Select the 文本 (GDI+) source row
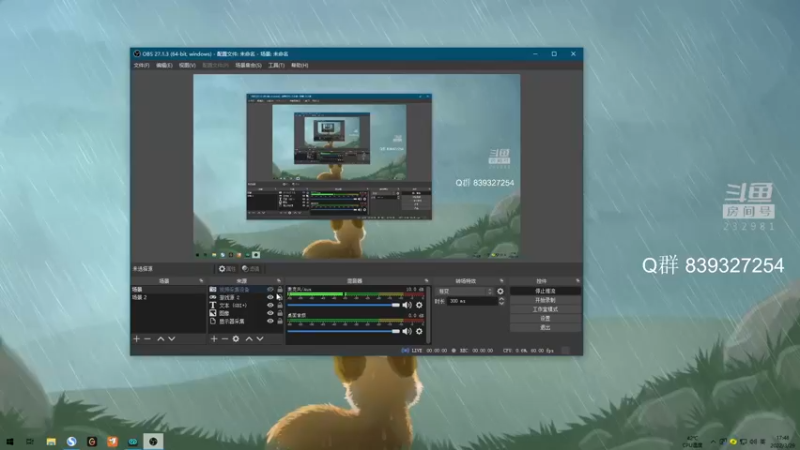The height and width of the screenshot is (450, 800). point(246,305)
